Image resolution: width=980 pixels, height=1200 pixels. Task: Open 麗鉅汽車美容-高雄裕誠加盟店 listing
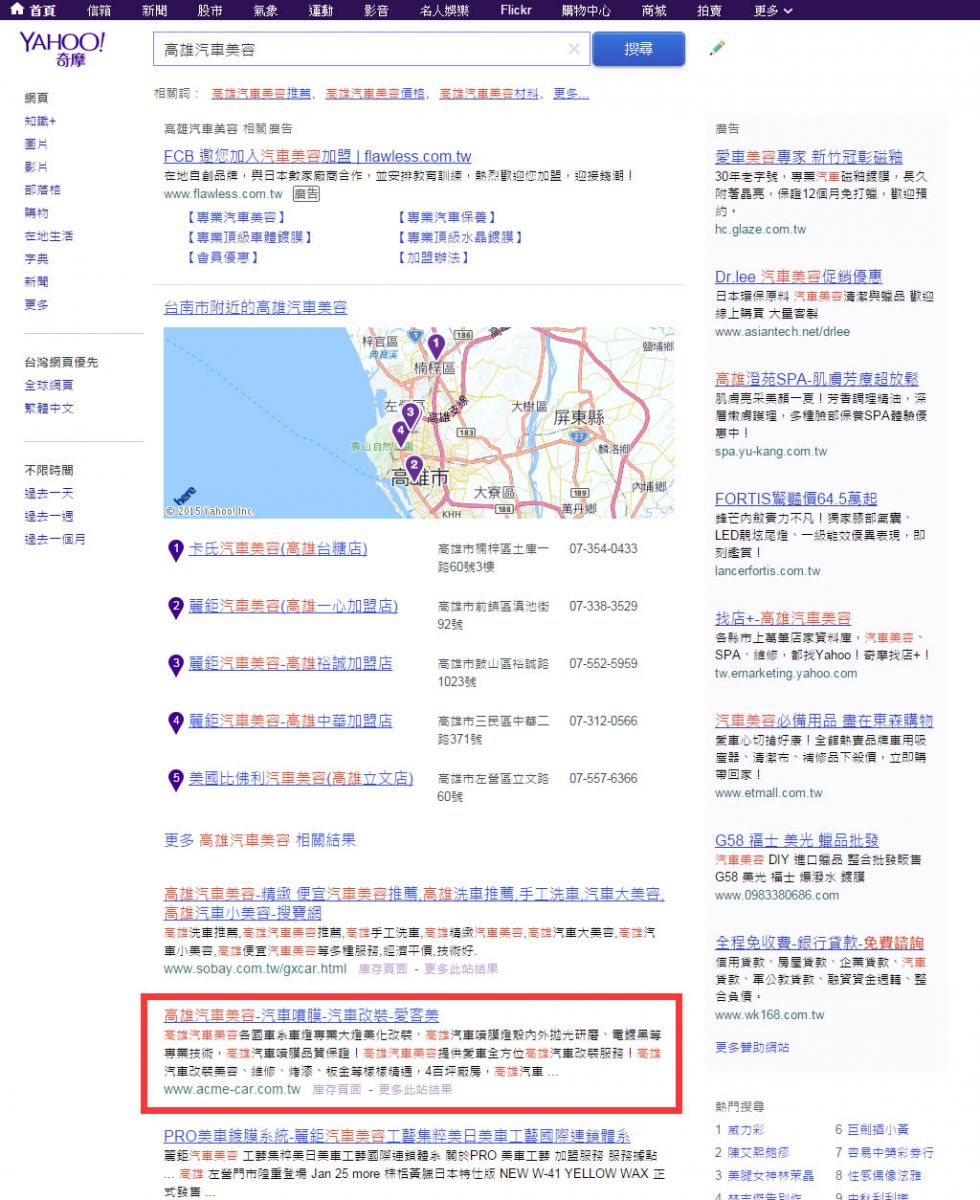(291, 663)
